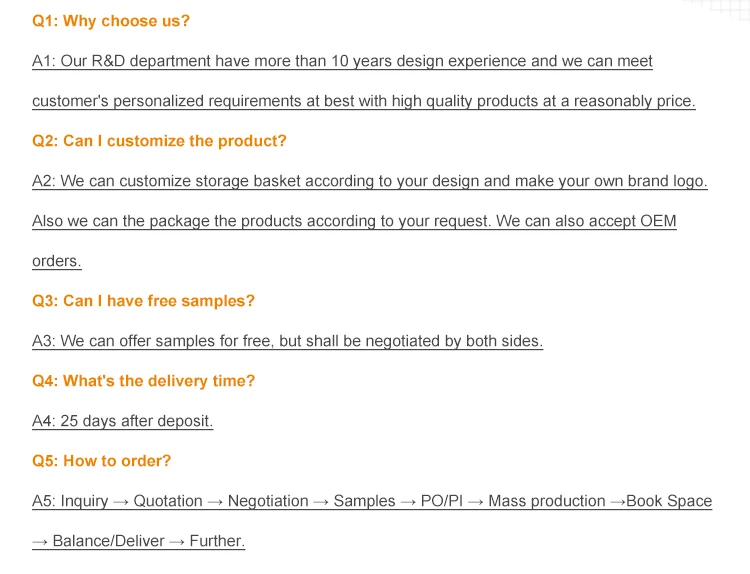Click the "Q4: What's the delivery time?" heading
Image resolution: width=750 pixels, height=574 pixels.
(x=143, y=381)
